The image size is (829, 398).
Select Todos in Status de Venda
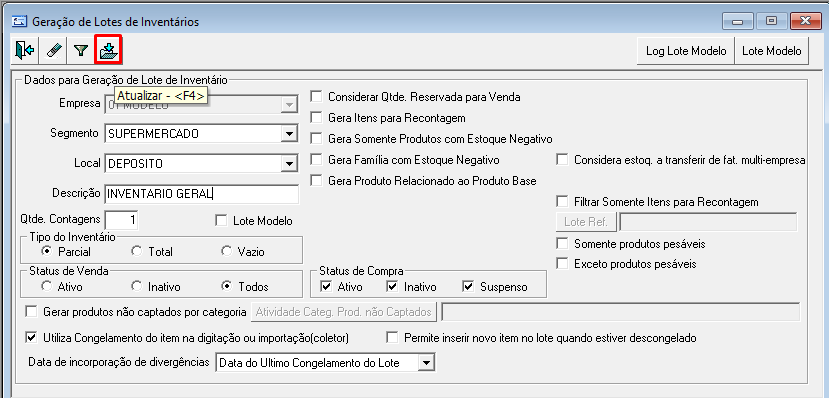click(226, 286)
